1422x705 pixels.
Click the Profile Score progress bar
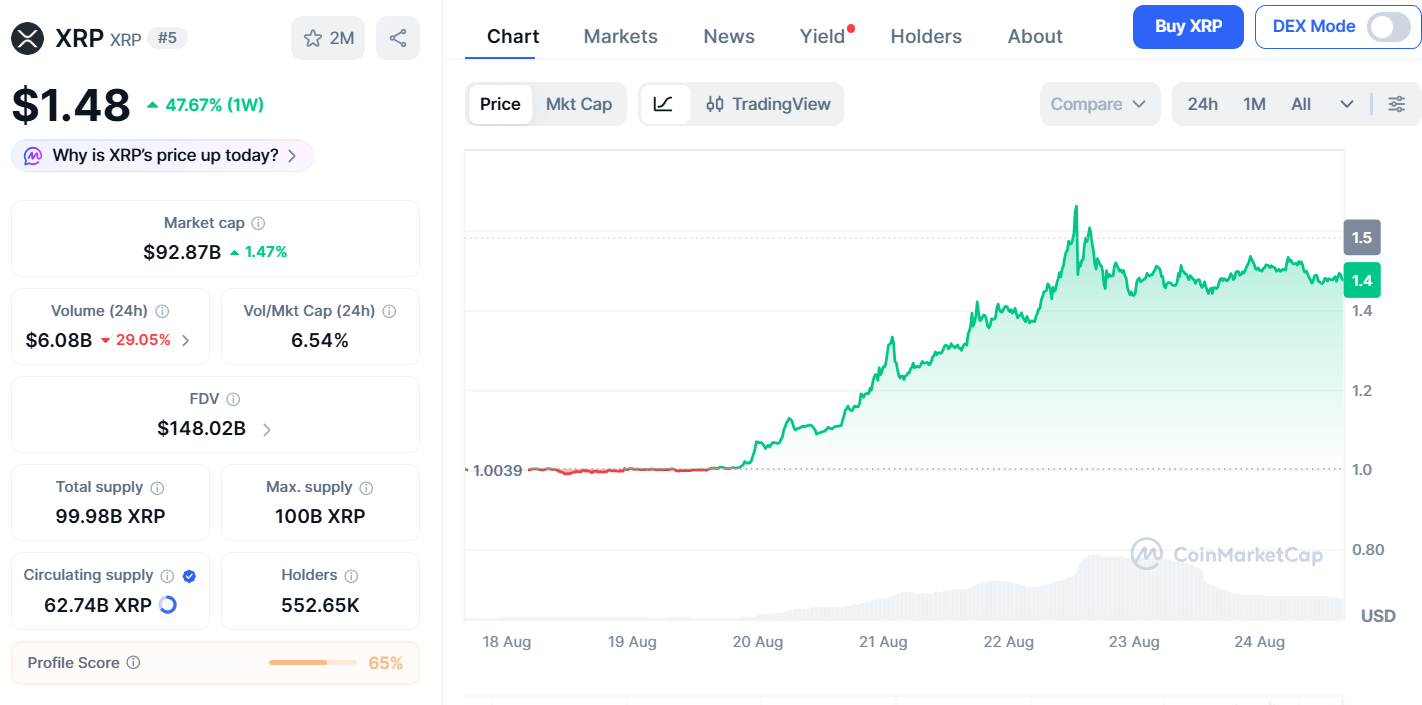tap(312, 663)
